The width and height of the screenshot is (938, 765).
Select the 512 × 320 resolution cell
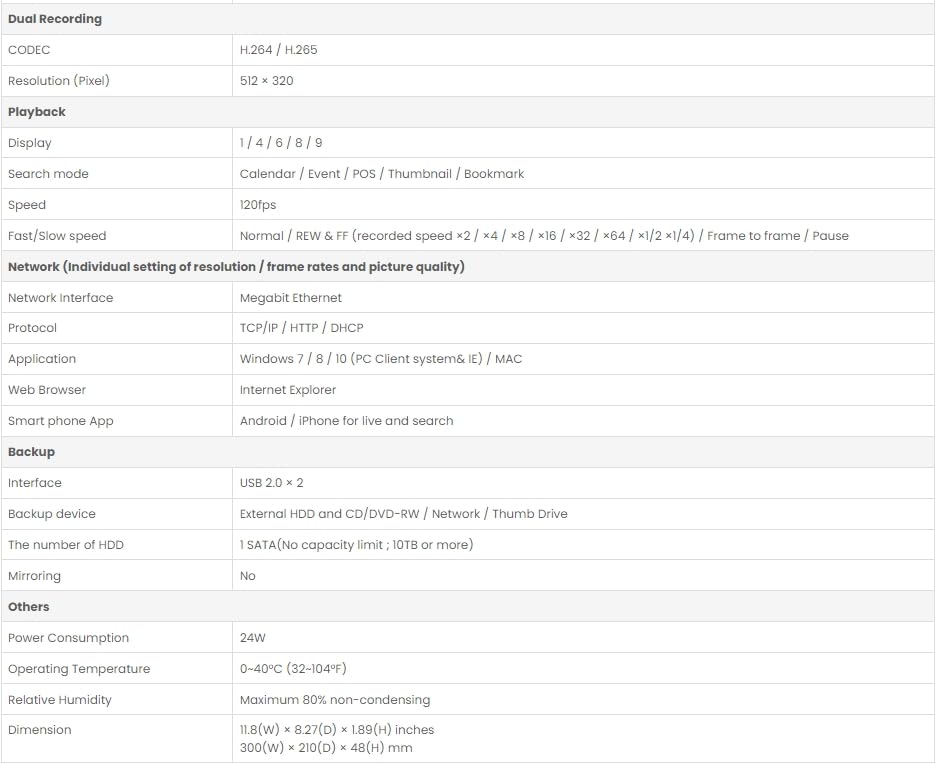266,81
